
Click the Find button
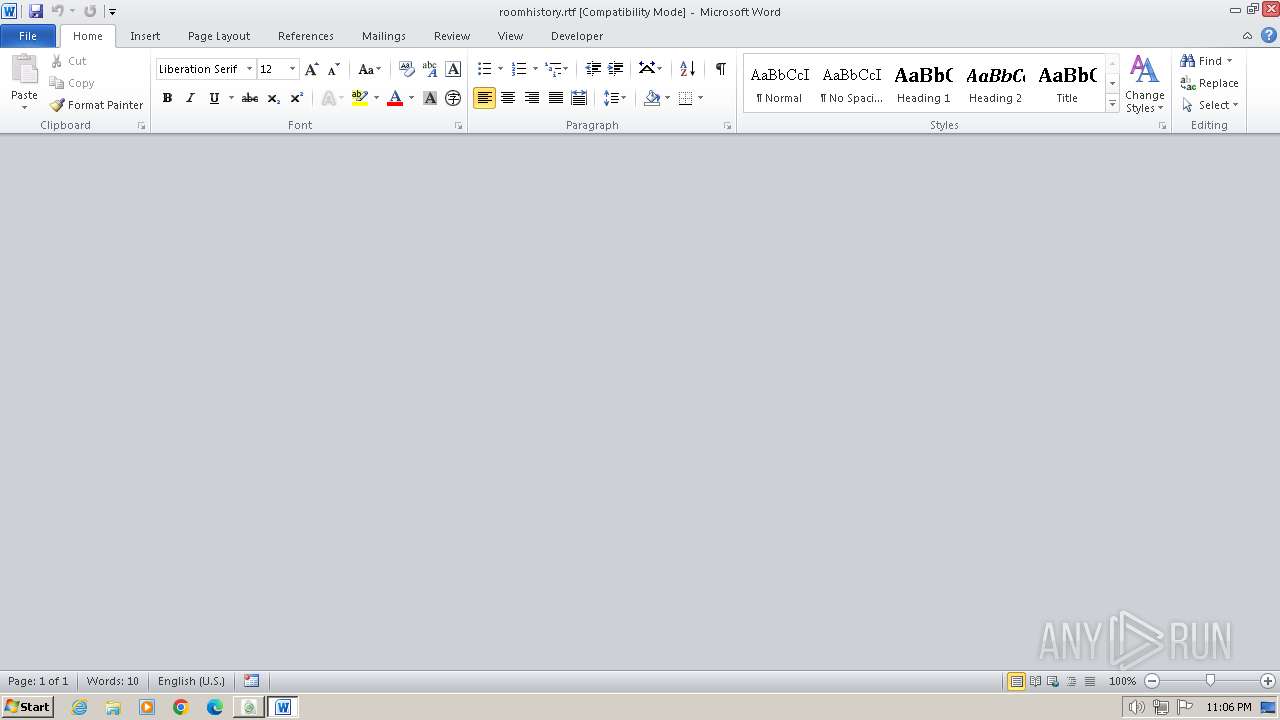coord(1203,61)
